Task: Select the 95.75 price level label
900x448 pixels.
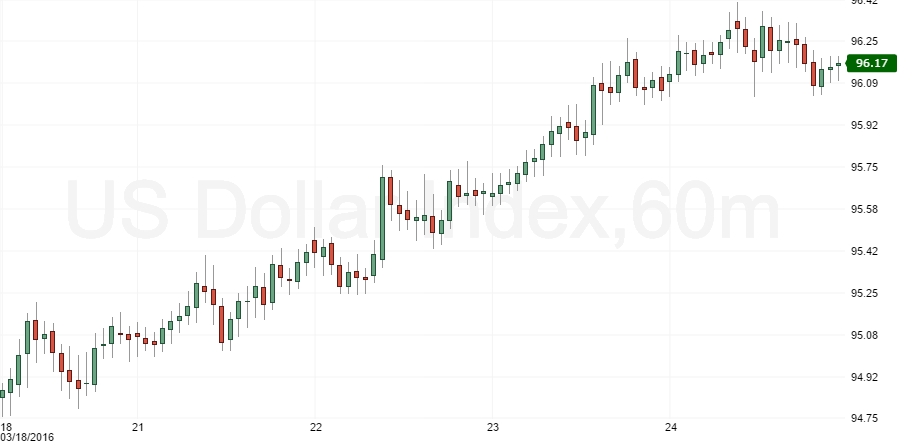Action: [864, 167]
